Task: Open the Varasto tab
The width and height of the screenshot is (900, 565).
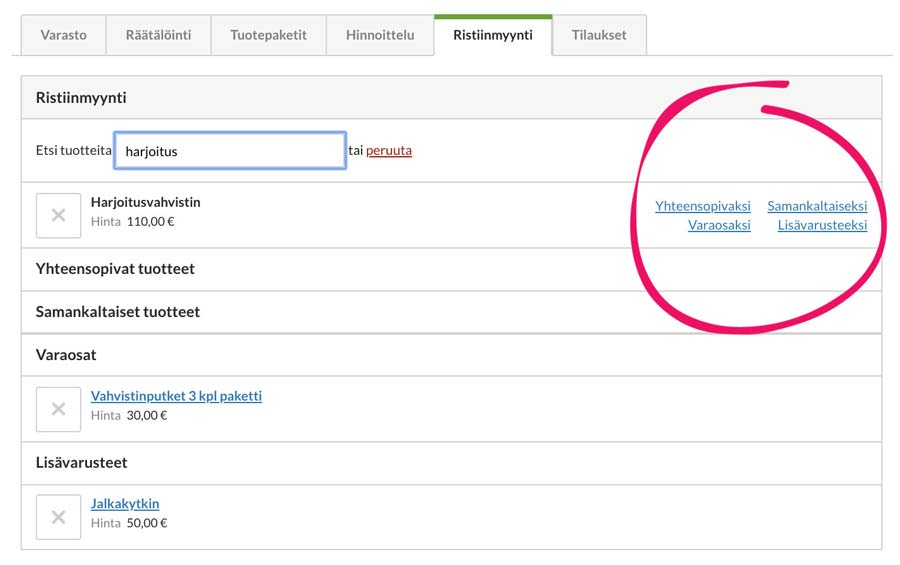Action: tap(64, 35)
